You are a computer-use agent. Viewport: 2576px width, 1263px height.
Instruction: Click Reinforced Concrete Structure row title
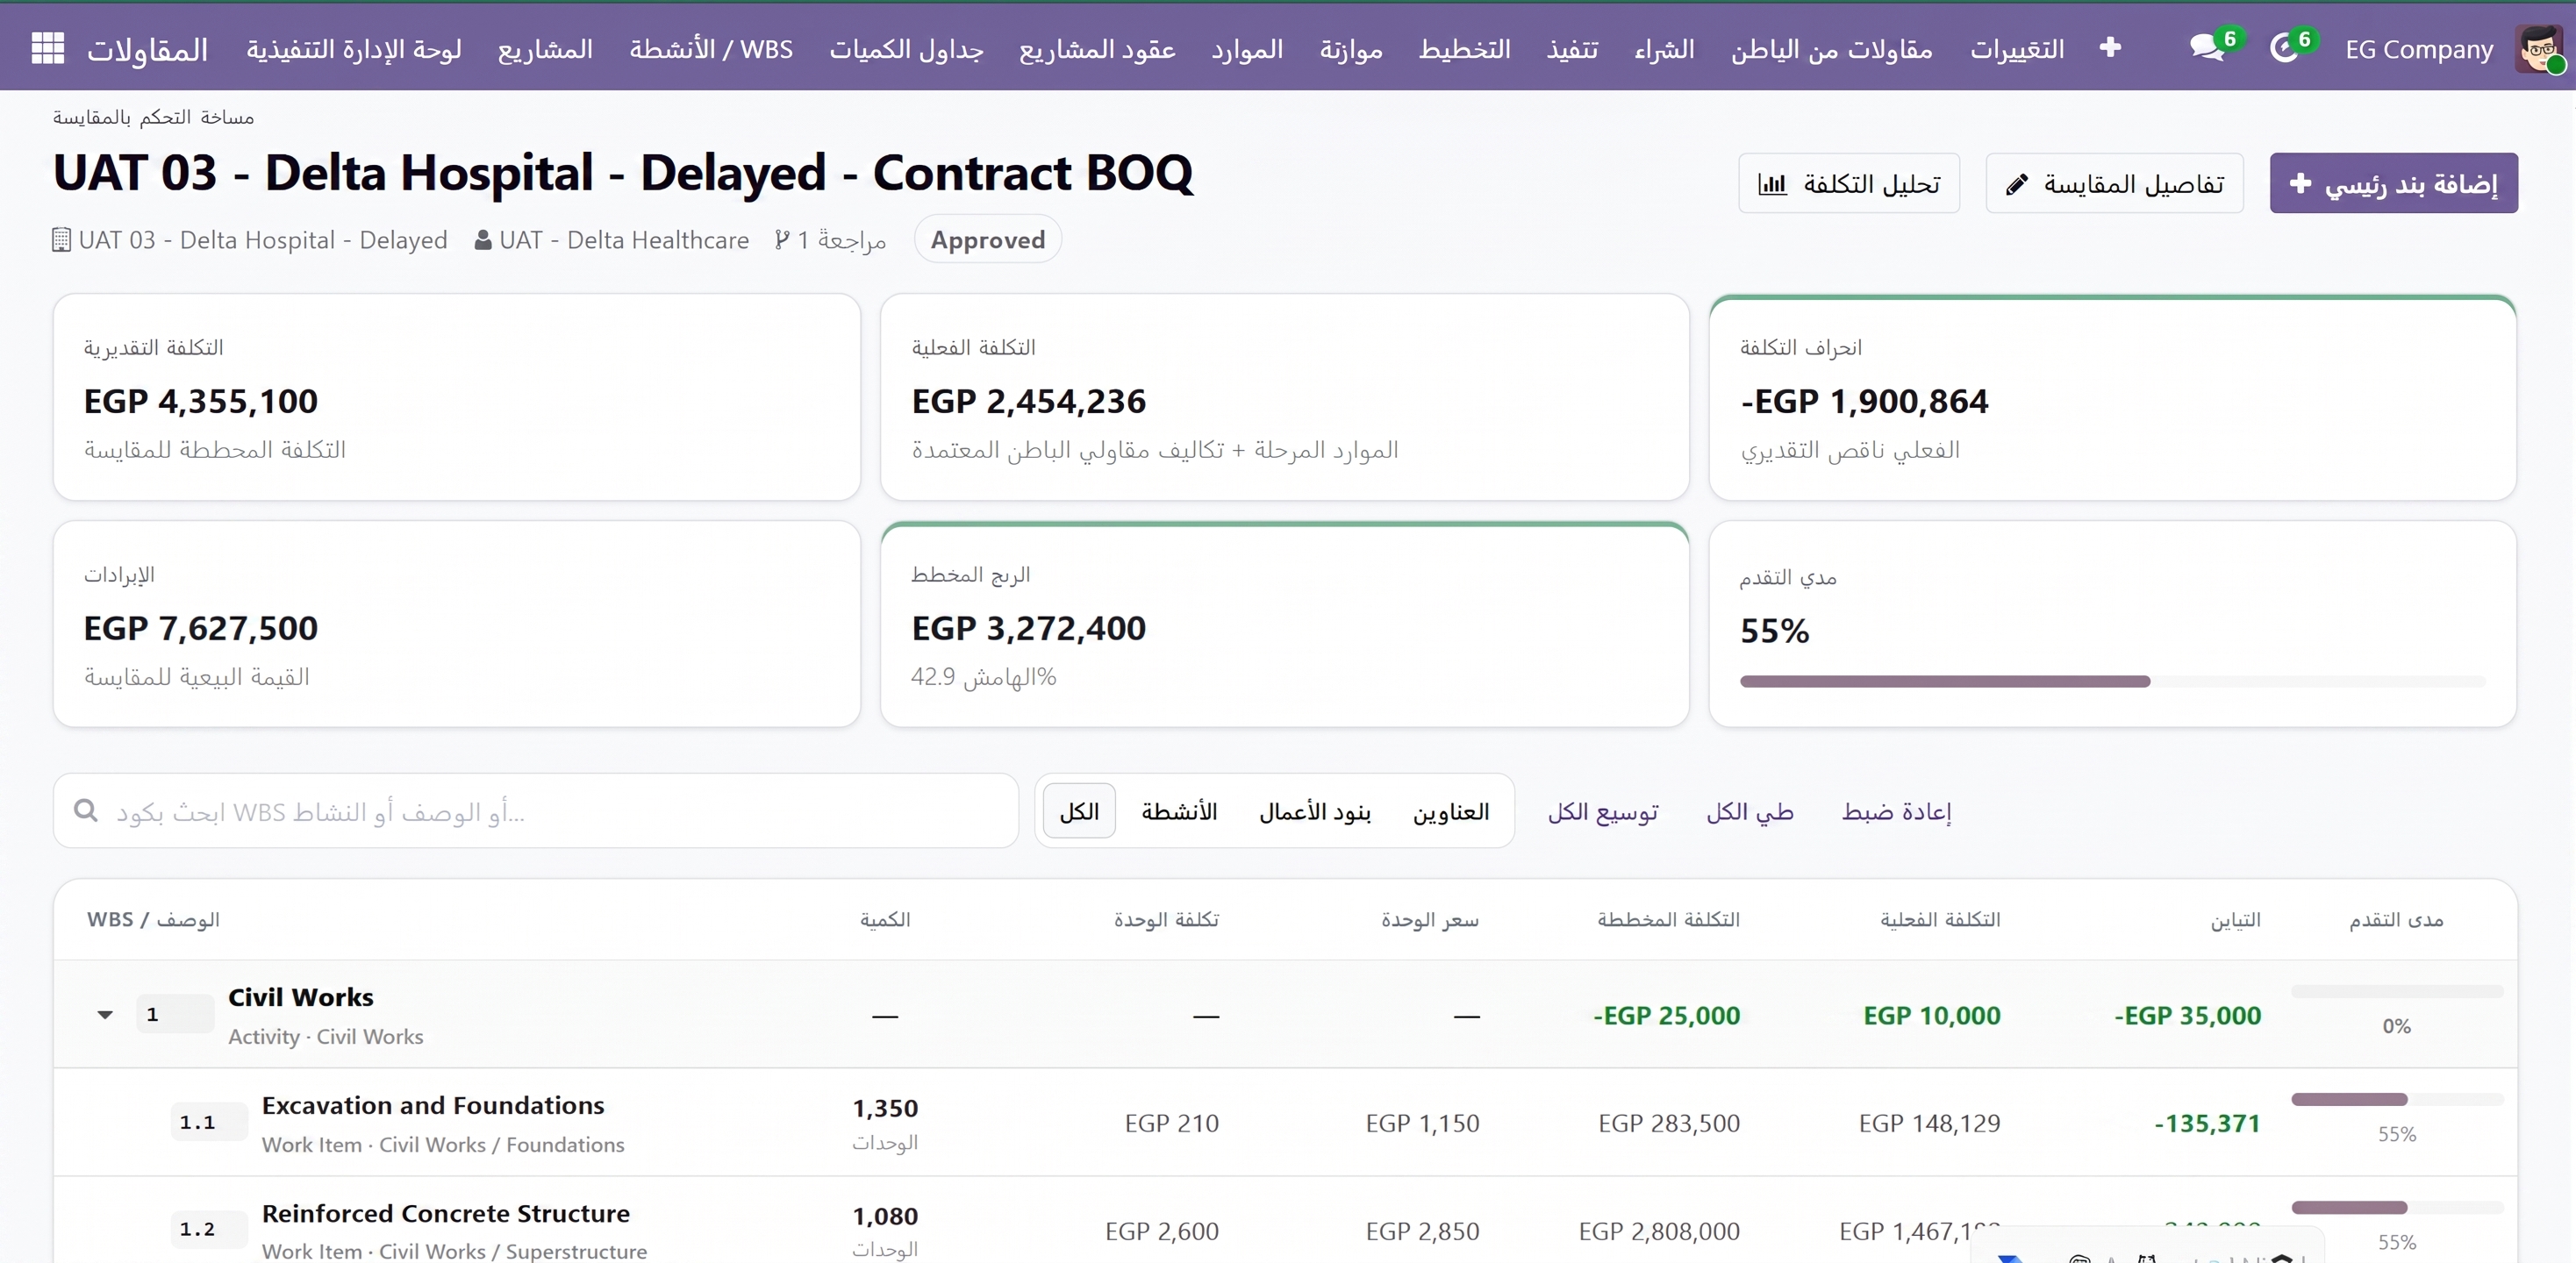446,1213
